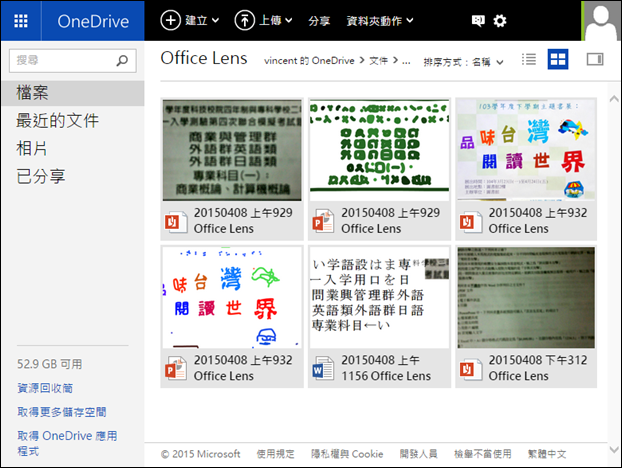Click PowerPoint icon of bottom-row 上午932 item

pyautogui.click(x=176, y=369)
